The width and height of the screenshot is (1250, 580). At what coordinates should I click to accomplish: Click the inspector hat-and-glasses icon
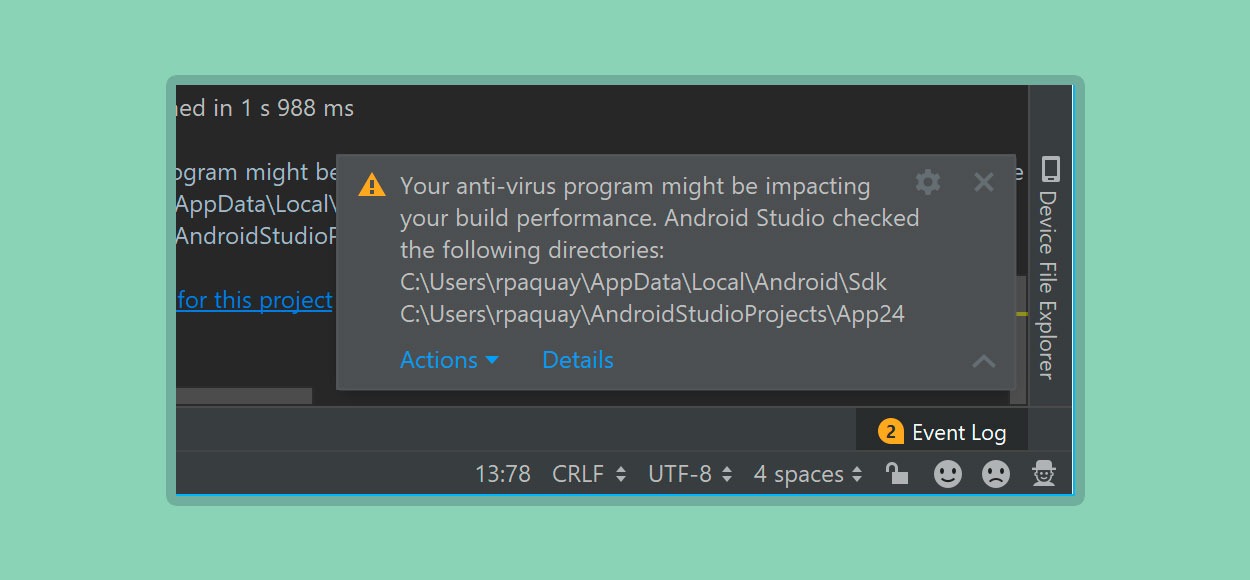pyautogui.click(x=1044, y=473)
